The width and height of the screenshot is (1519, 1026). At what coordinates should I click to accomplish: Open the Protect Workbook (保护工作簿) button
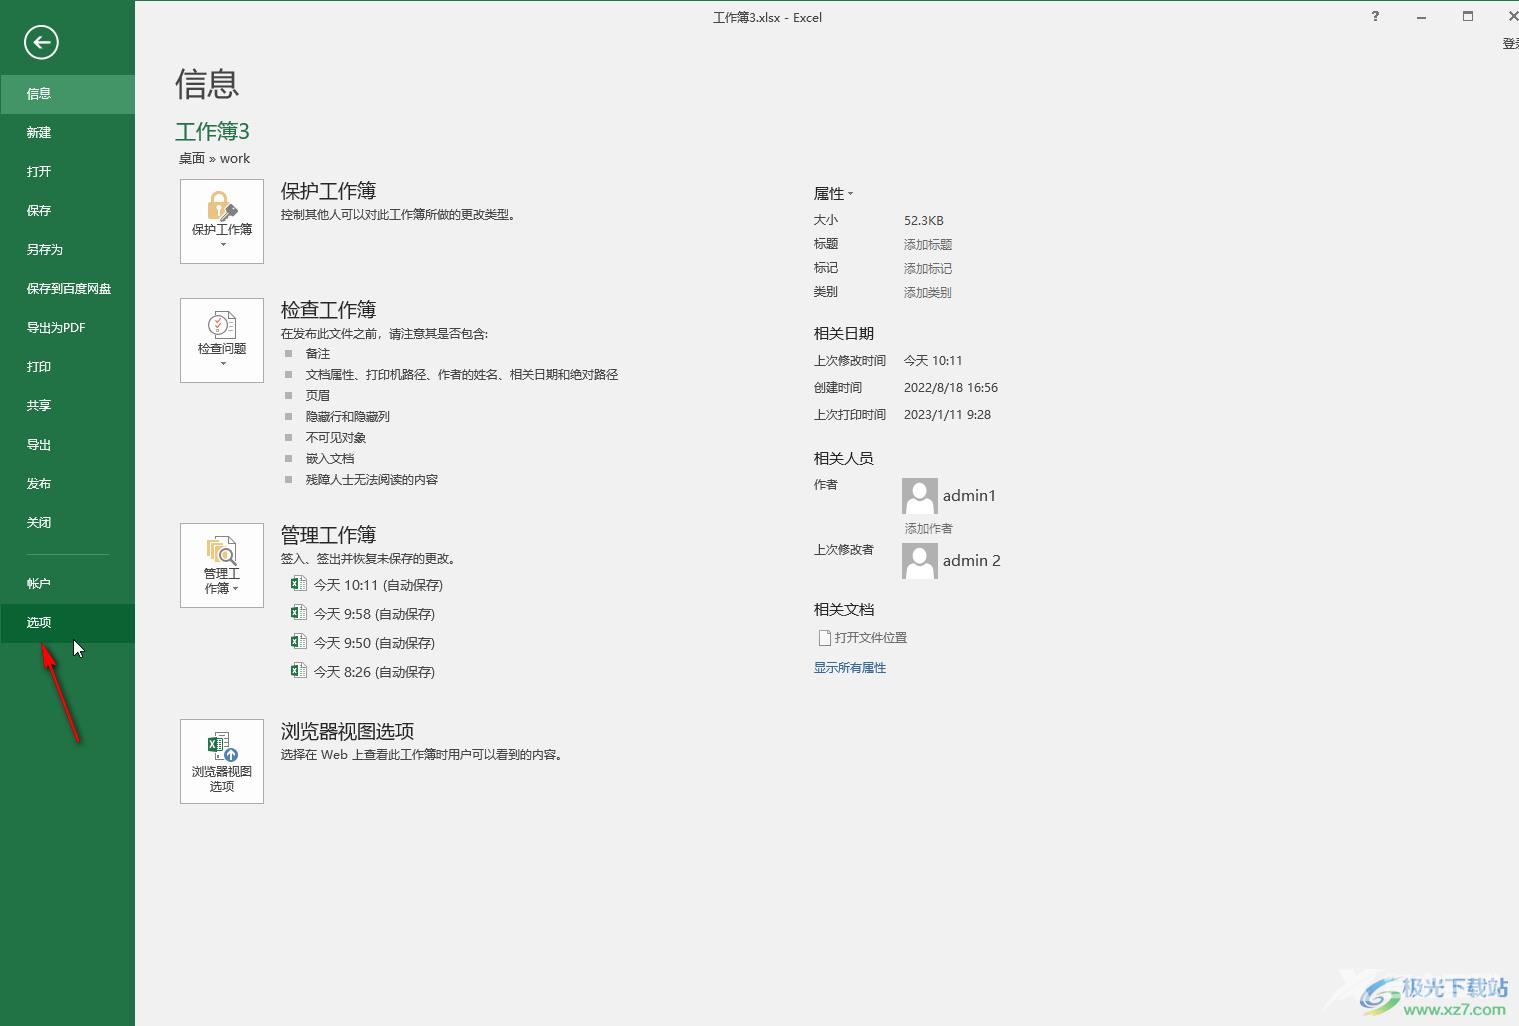tap(222, 222)
